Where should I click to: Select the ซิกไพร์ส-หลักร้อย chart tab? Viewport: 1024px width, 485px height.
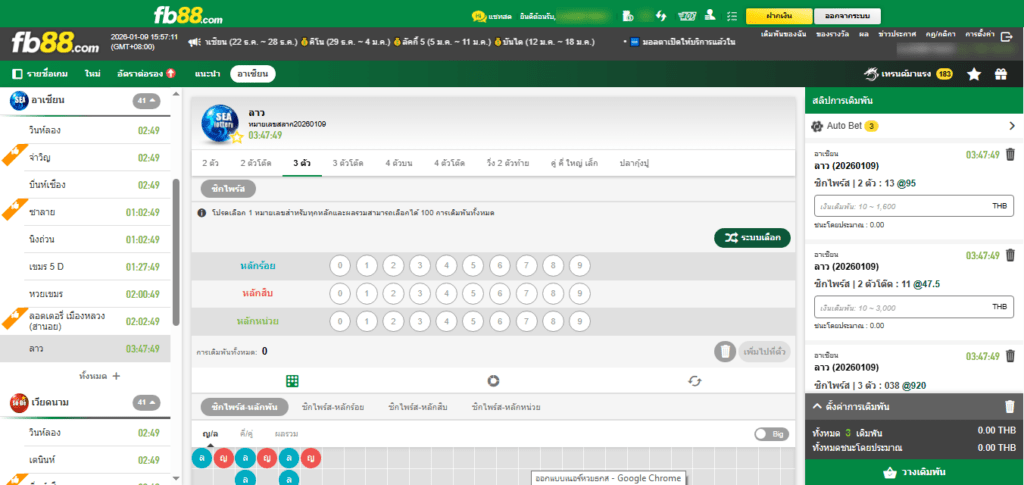click(333, 407)
